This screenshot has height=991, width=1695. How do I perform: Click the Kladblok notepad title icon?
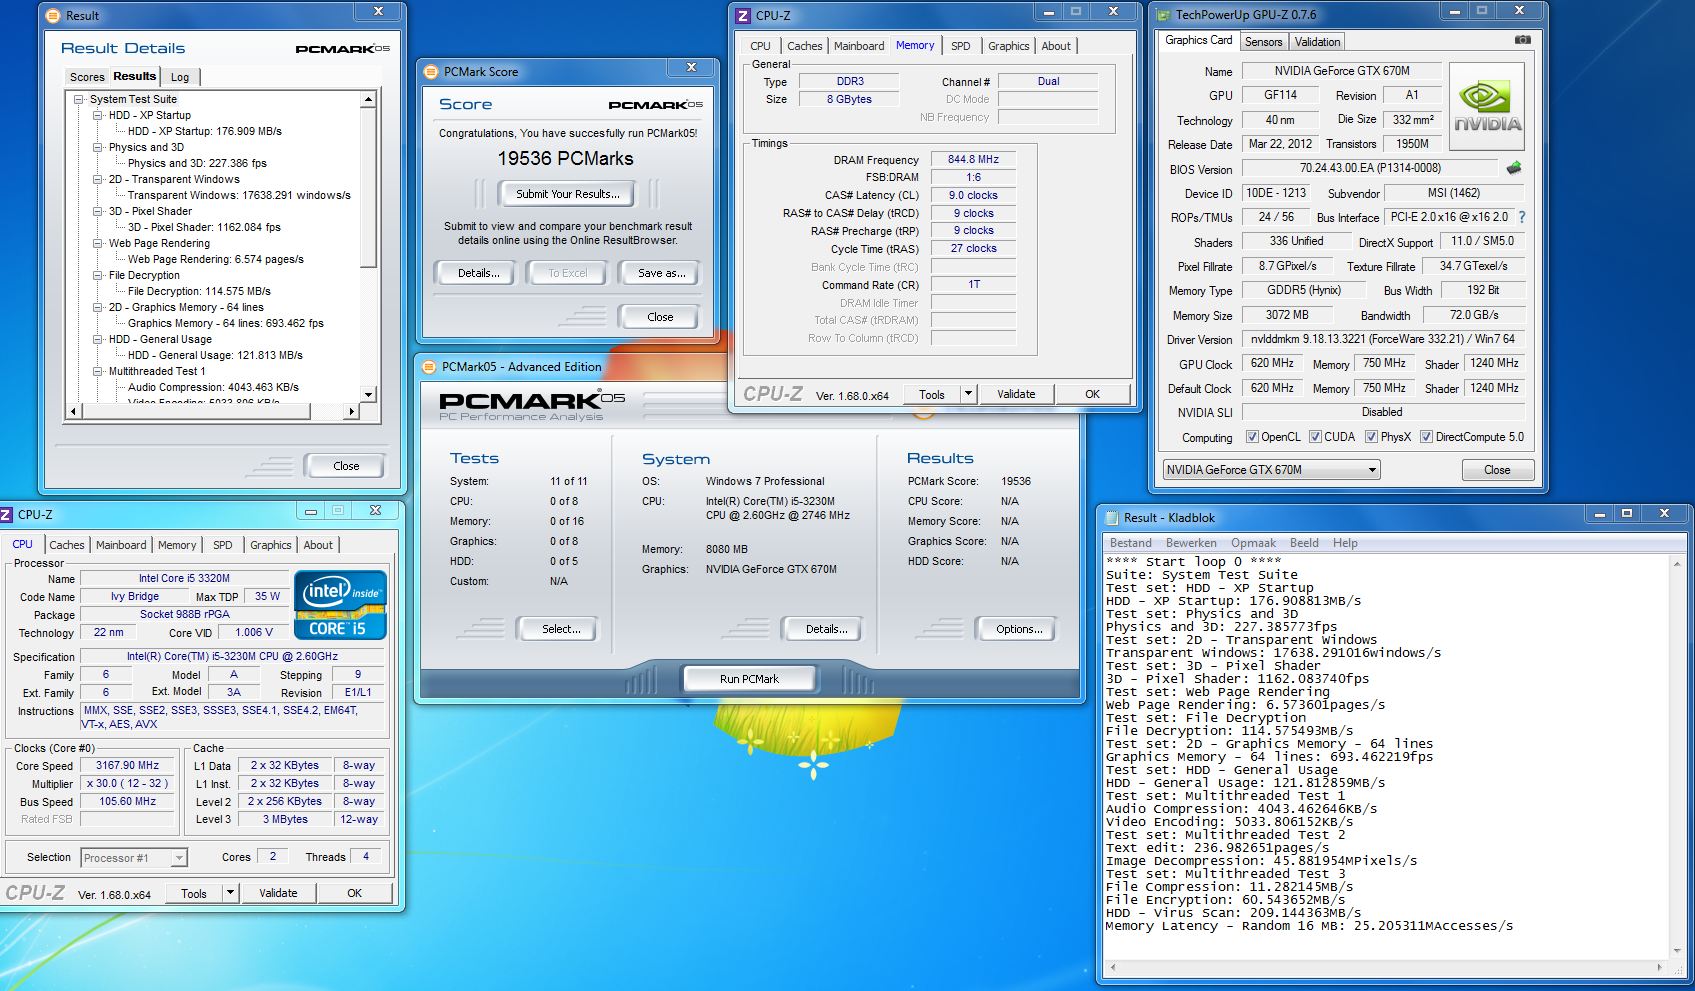1112,518
